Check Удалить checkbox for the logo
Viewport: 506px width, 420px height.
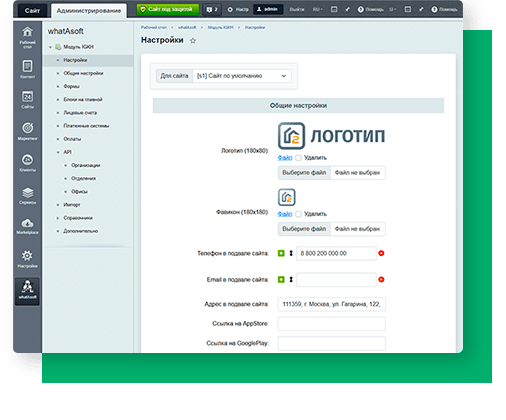pos(298,158)
